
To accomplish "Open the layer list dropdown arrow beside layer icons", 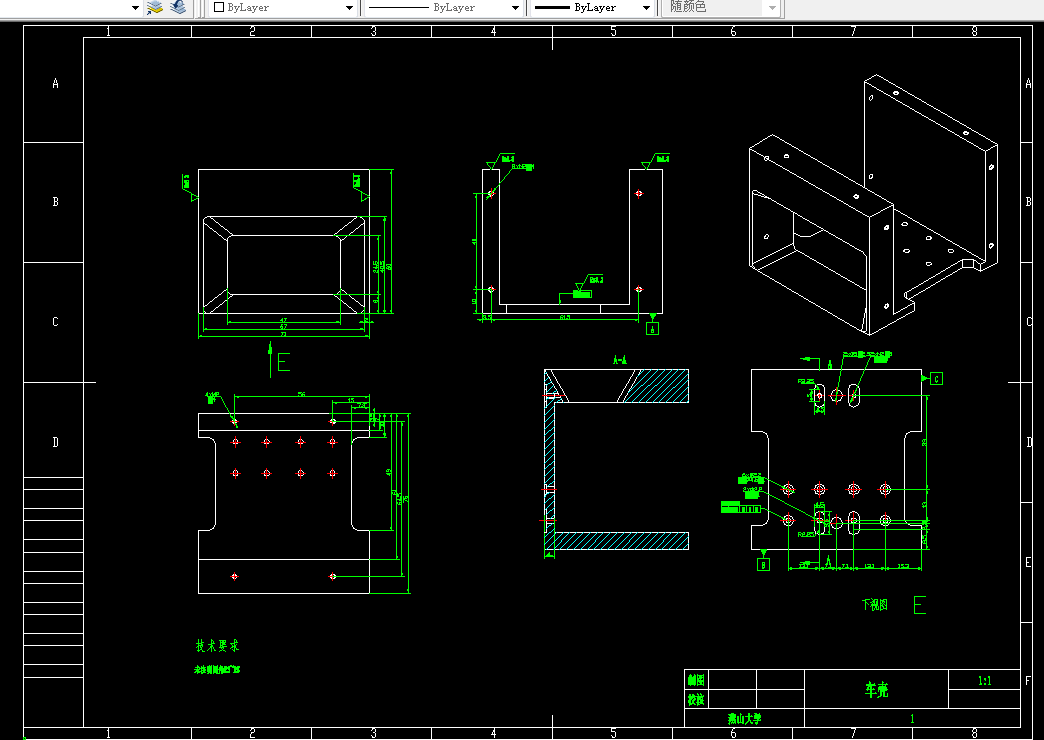I will [136, 8].
